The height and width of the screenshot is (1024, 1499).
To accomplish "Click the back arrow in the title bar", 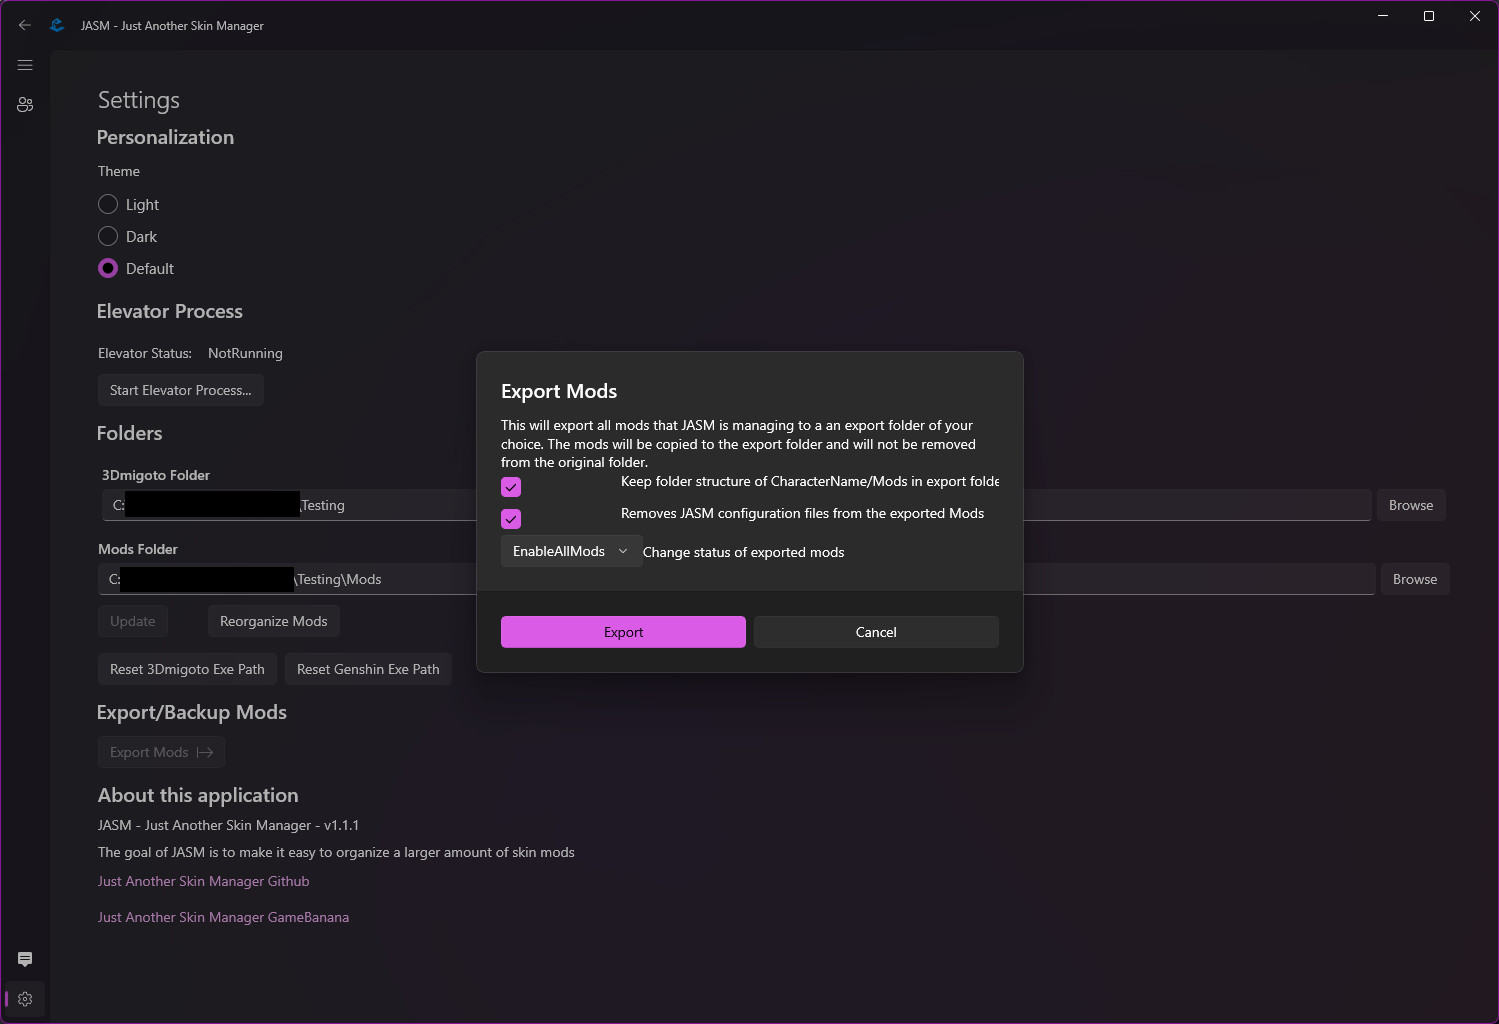I will coord(24,25).
